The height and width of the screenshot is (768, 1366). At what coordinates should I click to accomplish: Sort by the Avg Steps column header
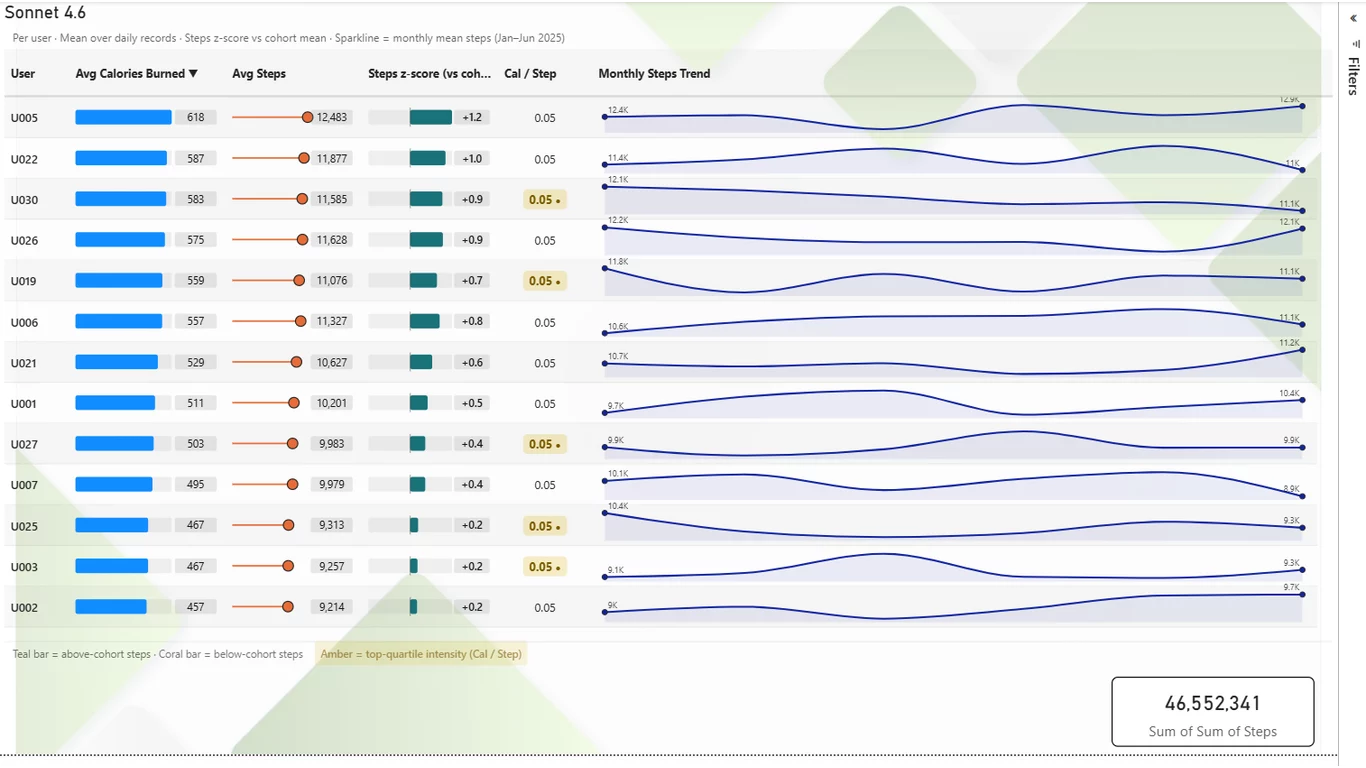point(259,74)
